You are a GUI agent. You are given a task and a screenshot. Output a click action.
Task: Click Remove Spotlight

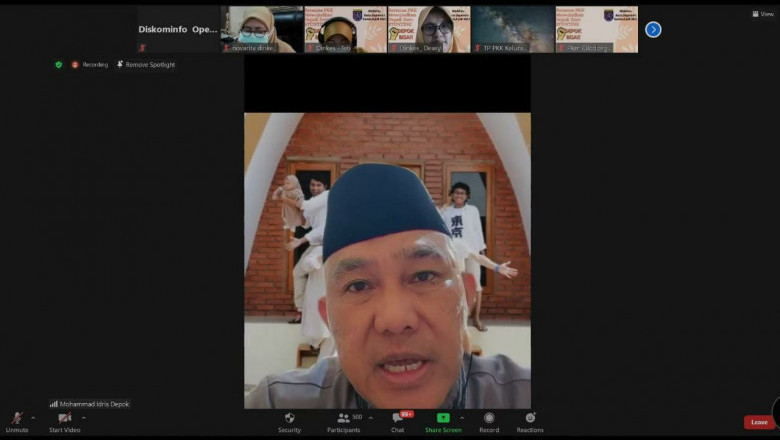[146, 64]
